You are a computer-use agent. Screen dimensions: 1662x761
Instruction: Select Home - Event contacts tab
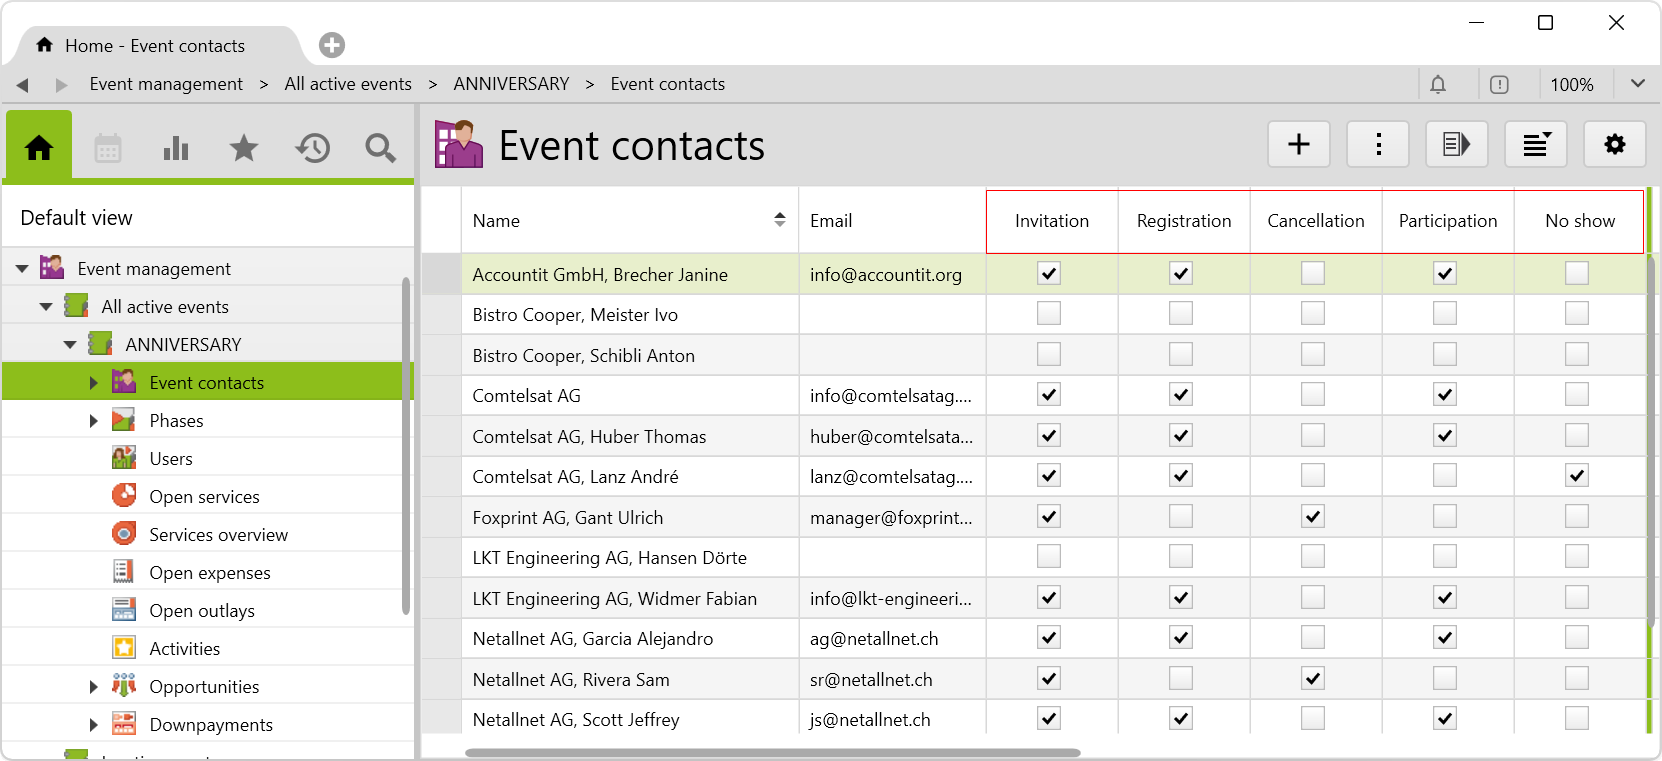(x=155, y=46)
